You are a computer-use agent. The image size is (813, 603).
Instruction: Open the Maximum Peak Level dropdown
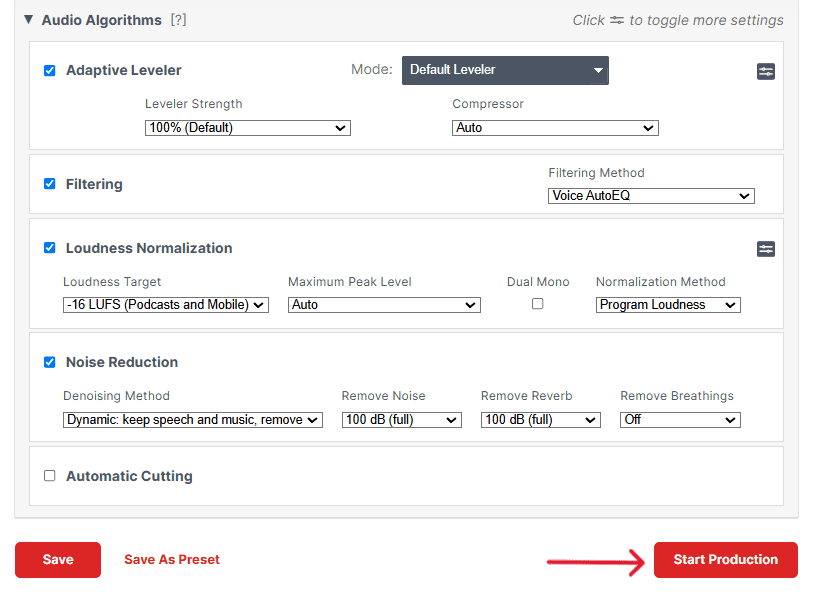tap(384, 304)
